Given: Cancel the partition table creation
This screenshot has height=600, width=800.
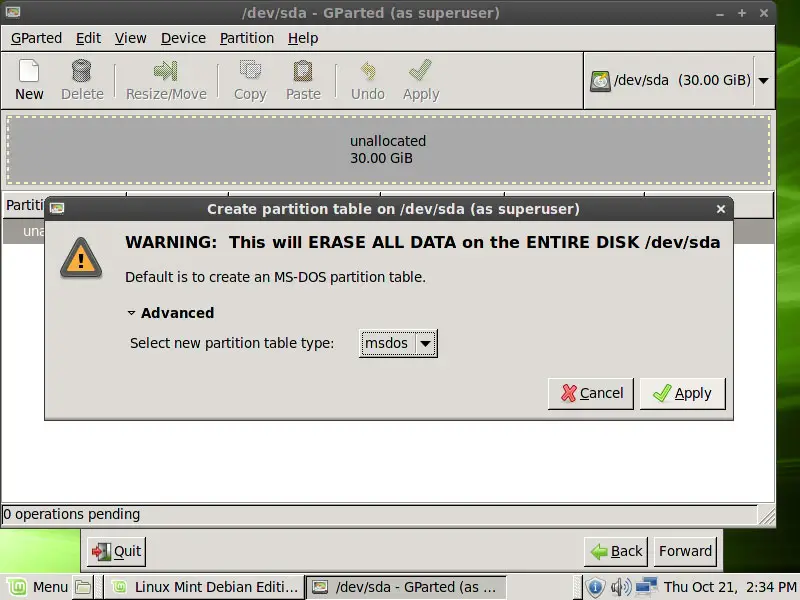Looking at the screenshot, I should (591, 393).
